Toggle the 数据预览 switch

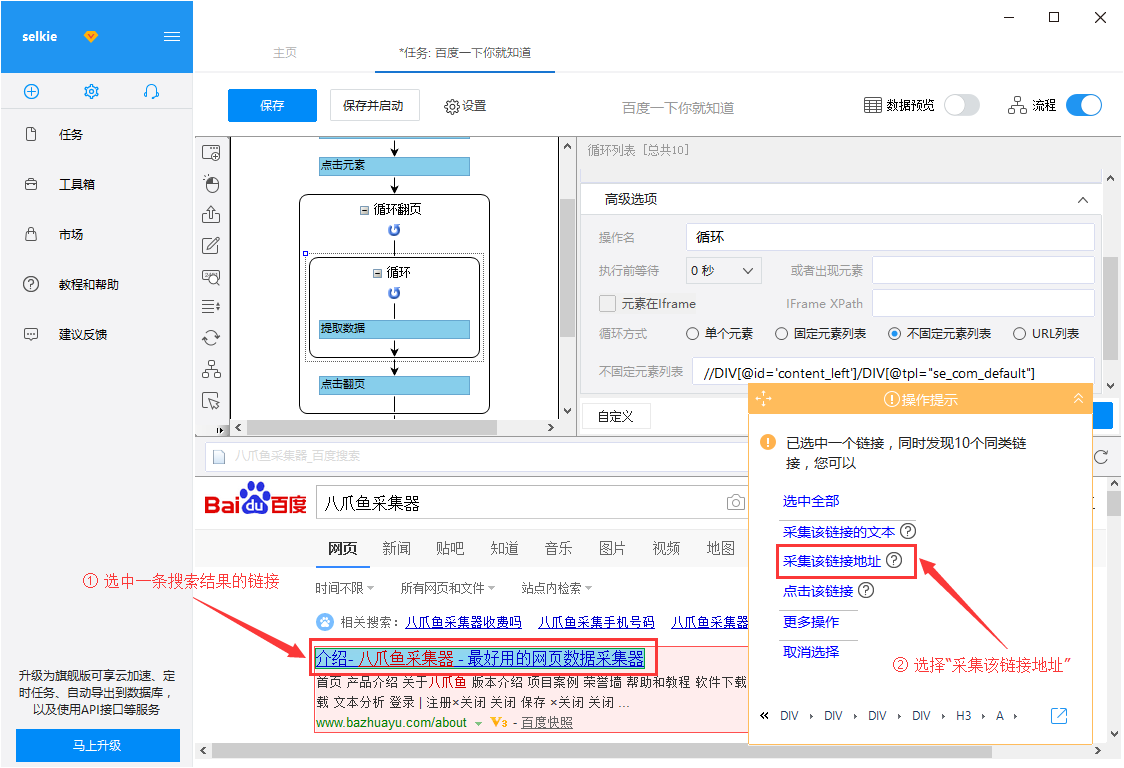tap(962, 105)
